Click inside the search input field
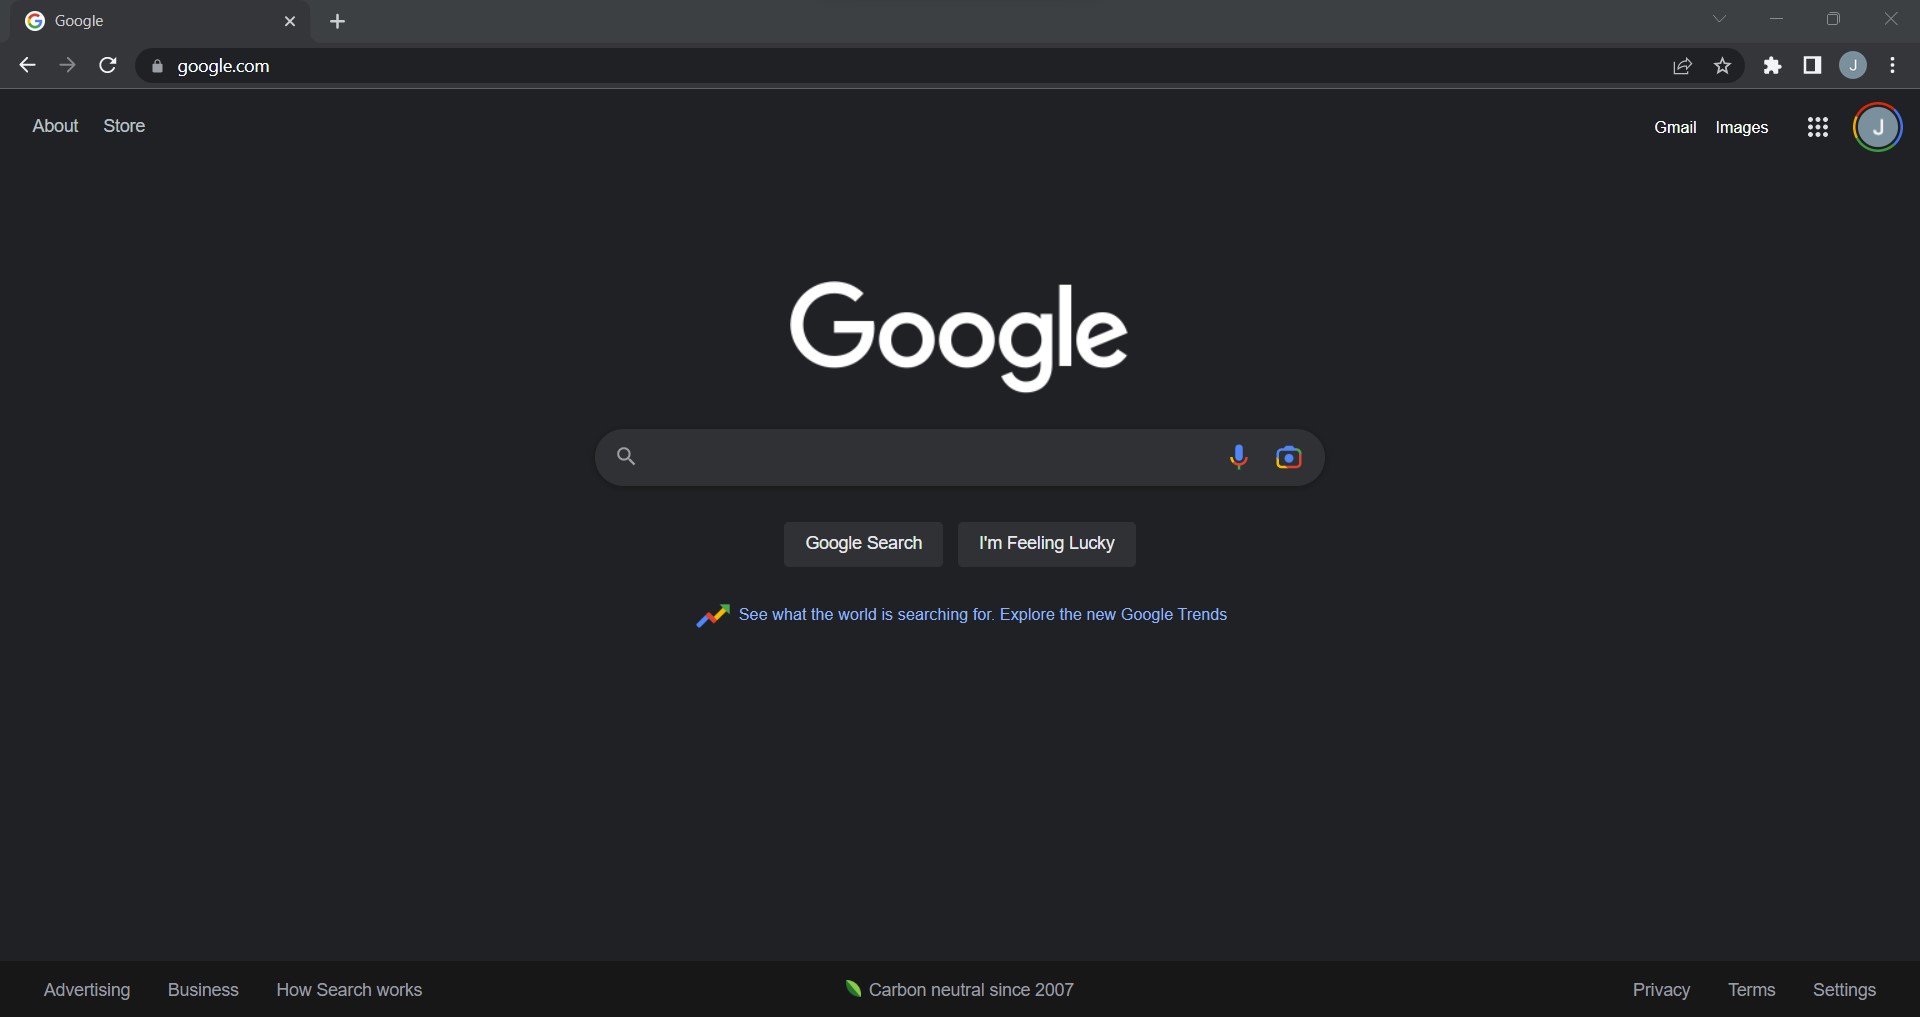 900,457
